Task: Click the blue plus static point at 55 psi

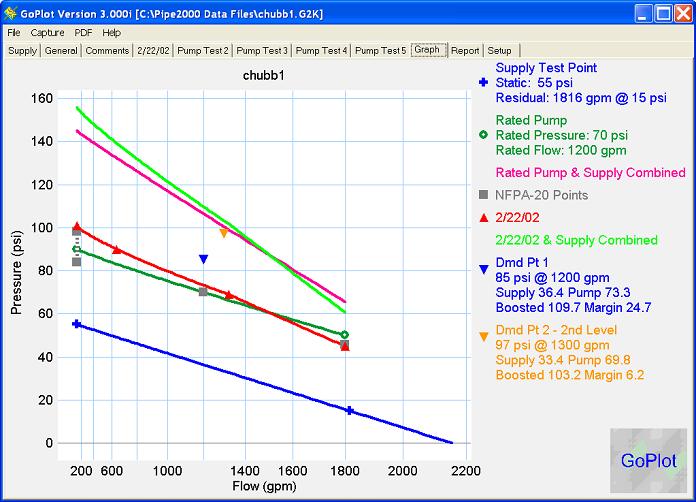Action: [x=76, y=324]
